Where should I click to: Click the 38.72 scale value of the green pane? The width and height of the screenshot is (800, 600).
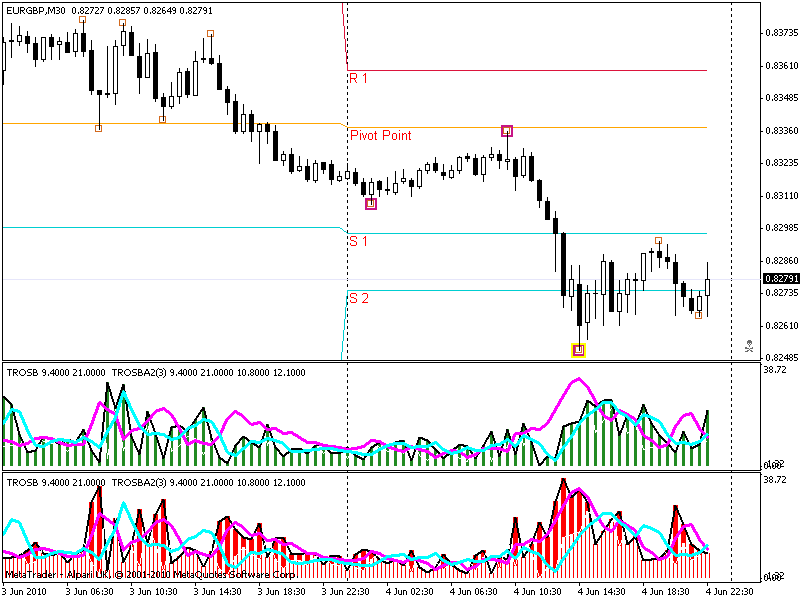pos(774,370)
